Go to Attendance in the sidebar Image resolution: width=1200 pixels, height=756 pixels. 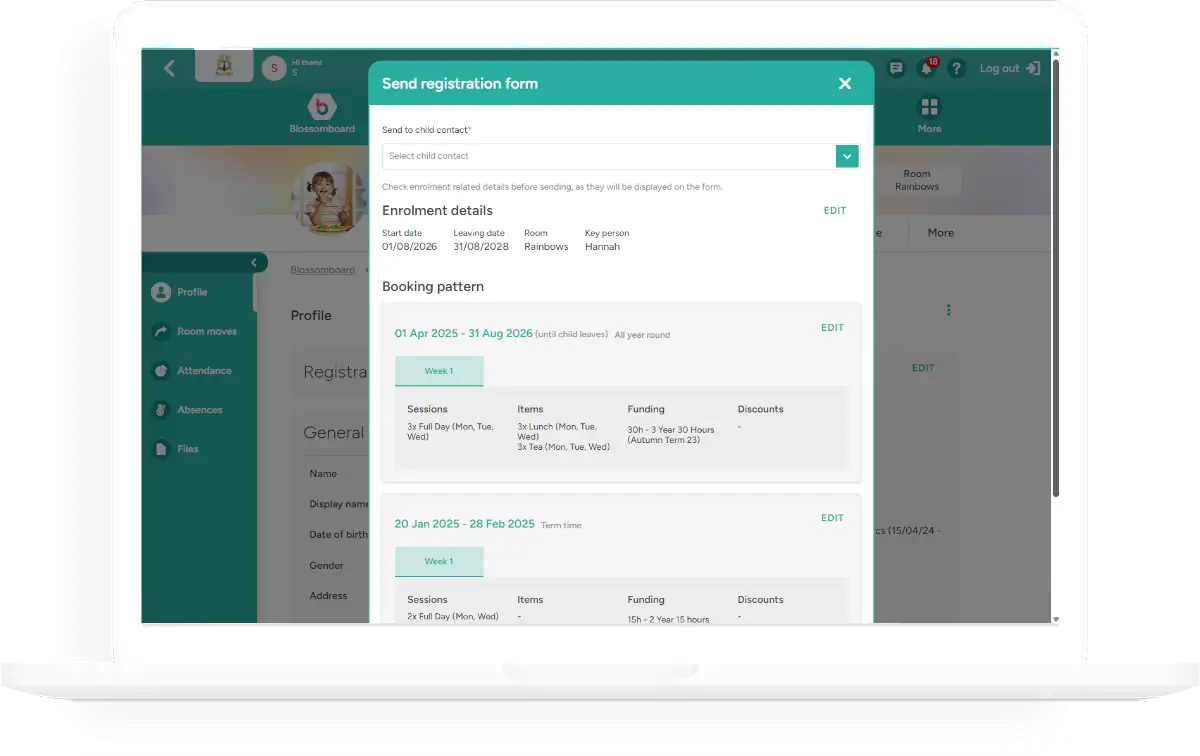[x=203, y=371]
